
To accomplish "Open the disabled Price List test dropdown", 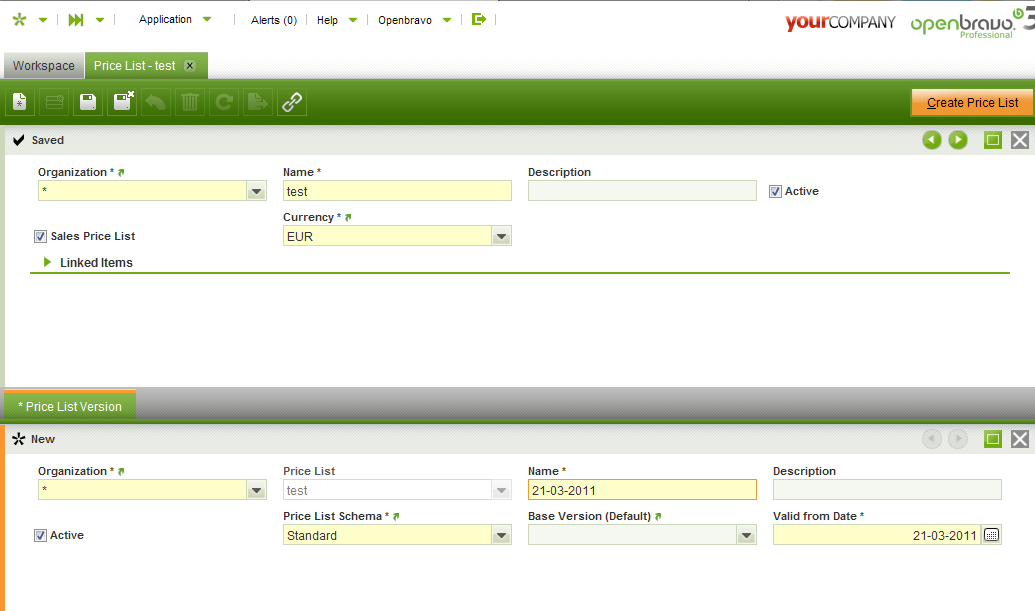I will tap(502, 490).
